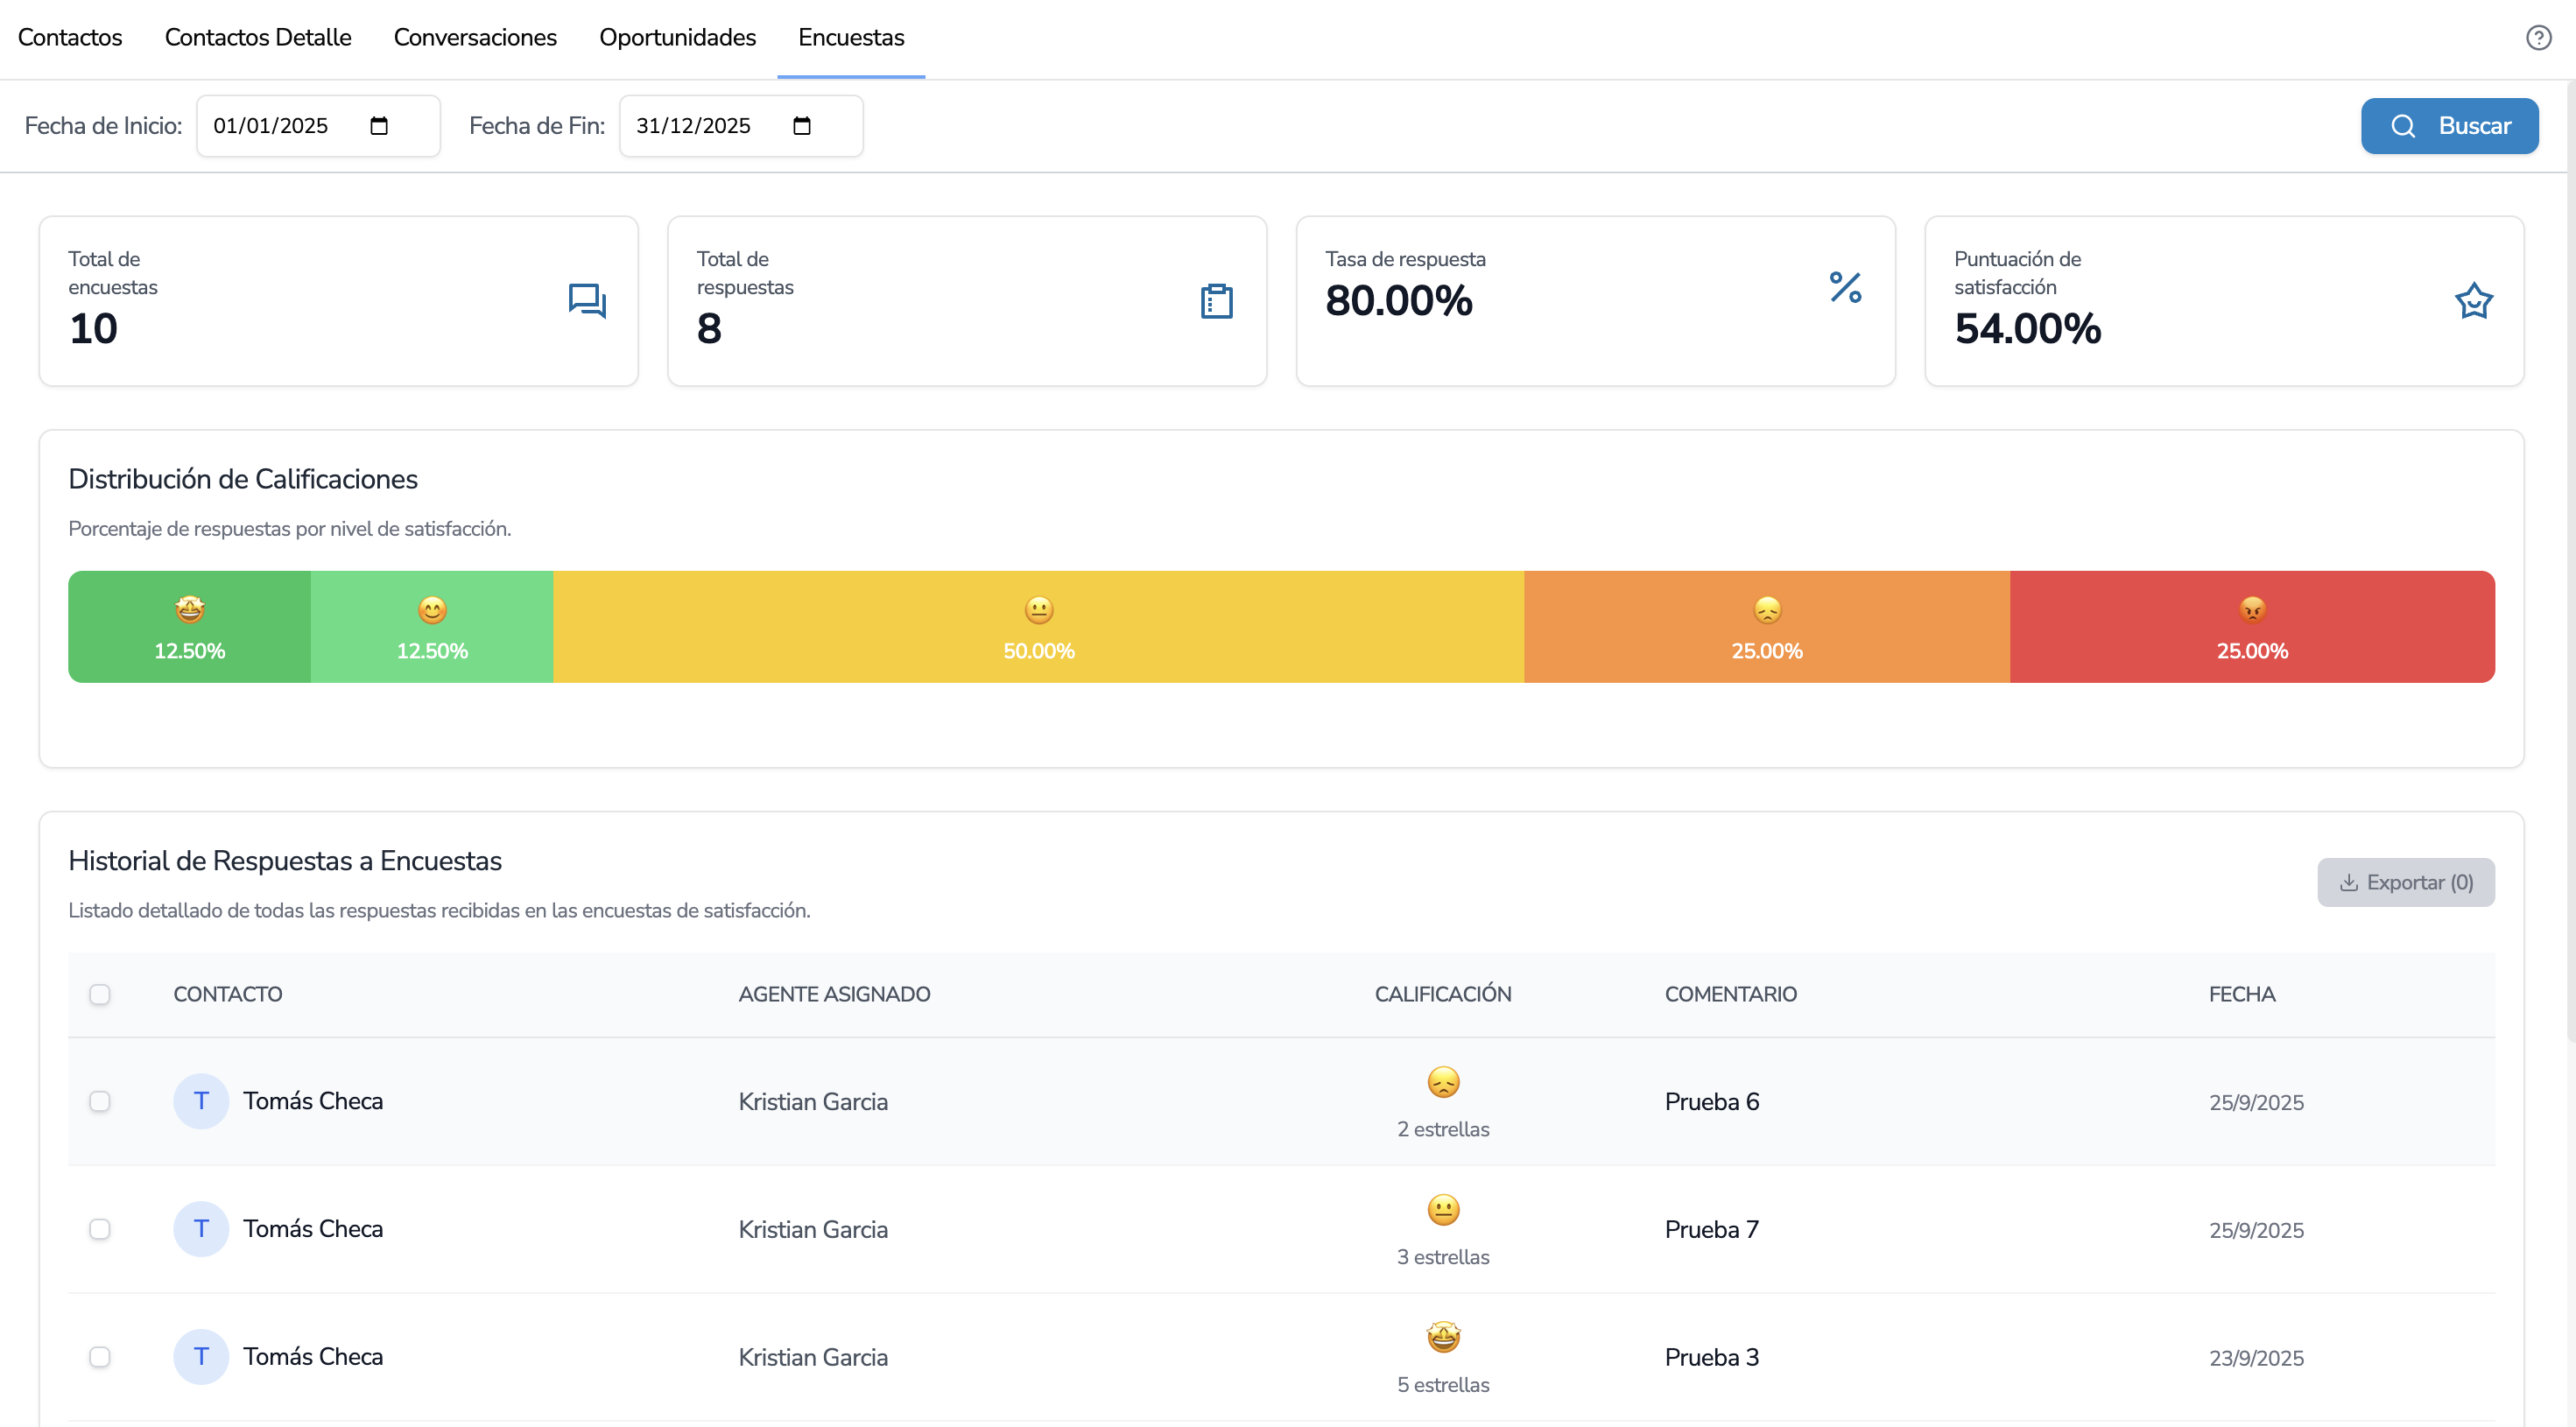Click the sad emoji in Prueba 6 row
Image resolution: width=2576 pixels, height=1427 pixels.
(x=1443, y=1082)
